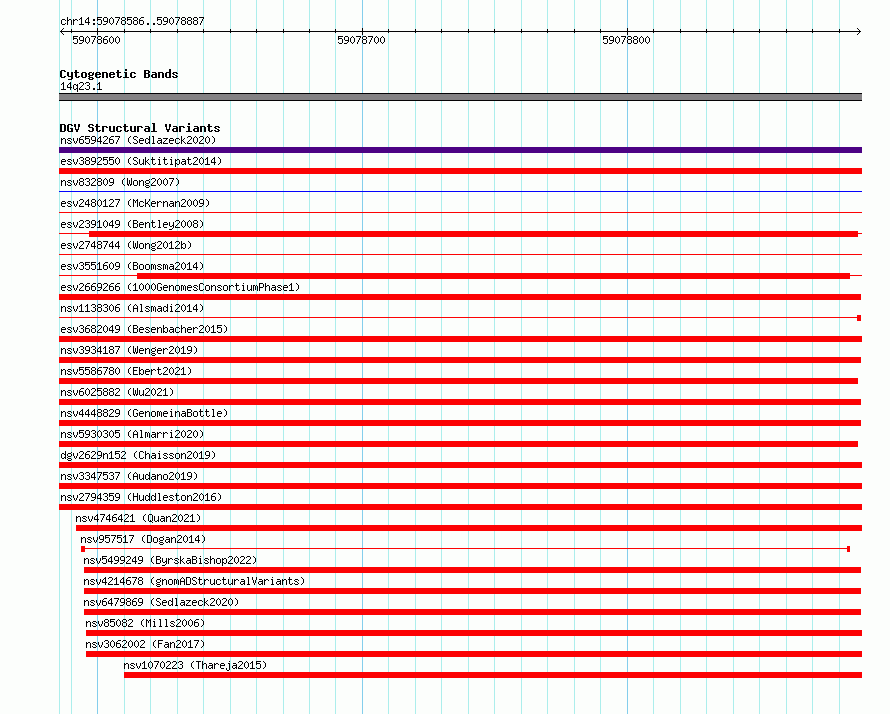Open nsv6479869 (Sedlazeck2020) variant label
The height and width of the screenshot is (714, 890).
(x=161, y=602)
